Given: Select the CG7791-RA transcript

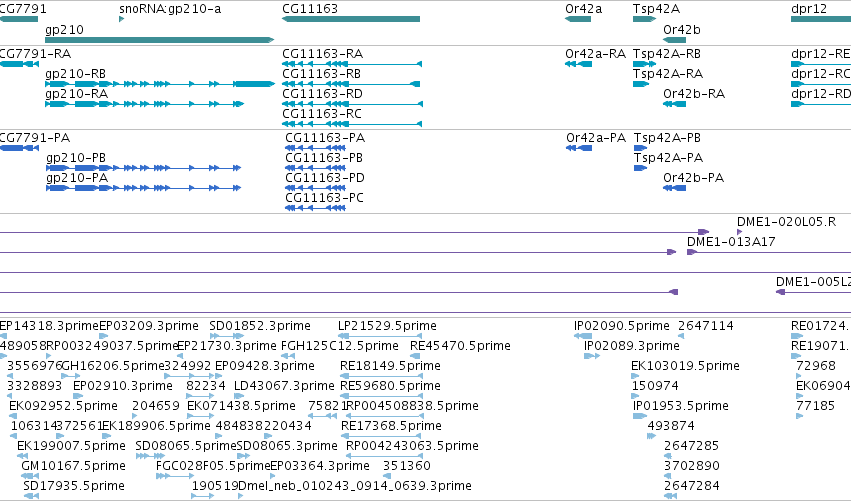Looking at the screenshot, I should point(20,64).
